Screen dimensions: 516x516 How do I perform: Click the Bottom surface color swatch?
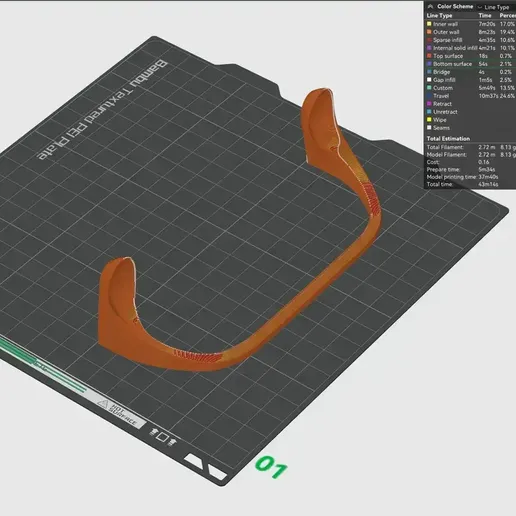click(x=429, y=64)
